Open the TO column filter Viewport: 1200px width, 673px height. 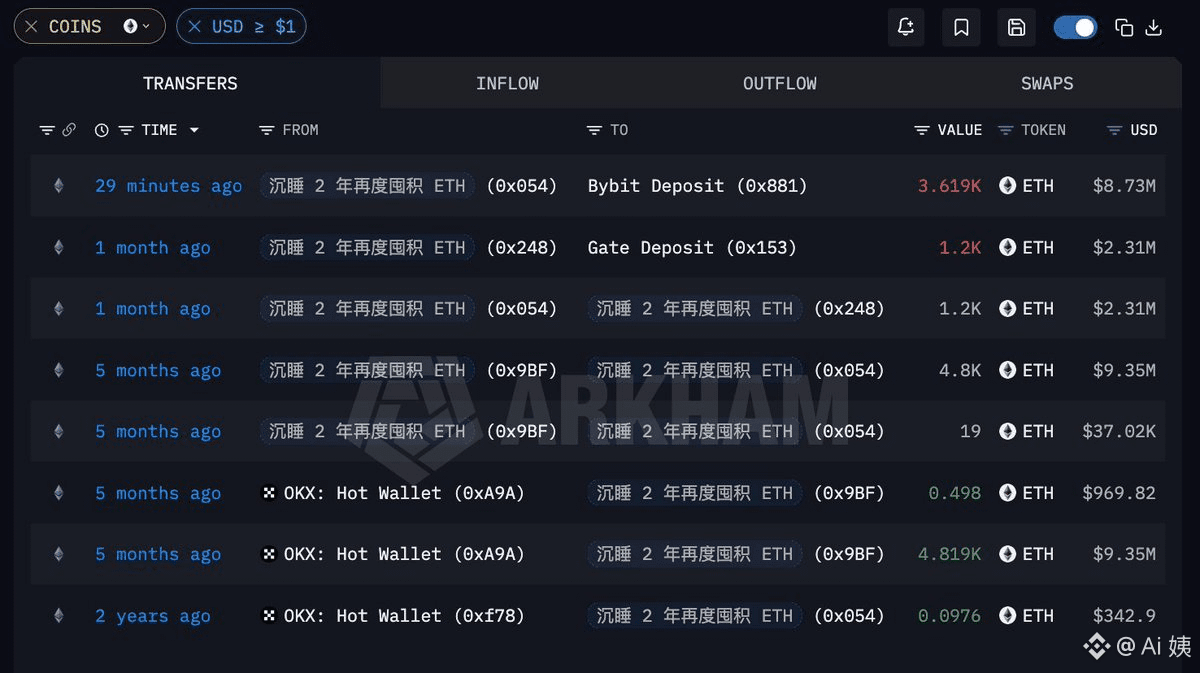coord(594,130)
